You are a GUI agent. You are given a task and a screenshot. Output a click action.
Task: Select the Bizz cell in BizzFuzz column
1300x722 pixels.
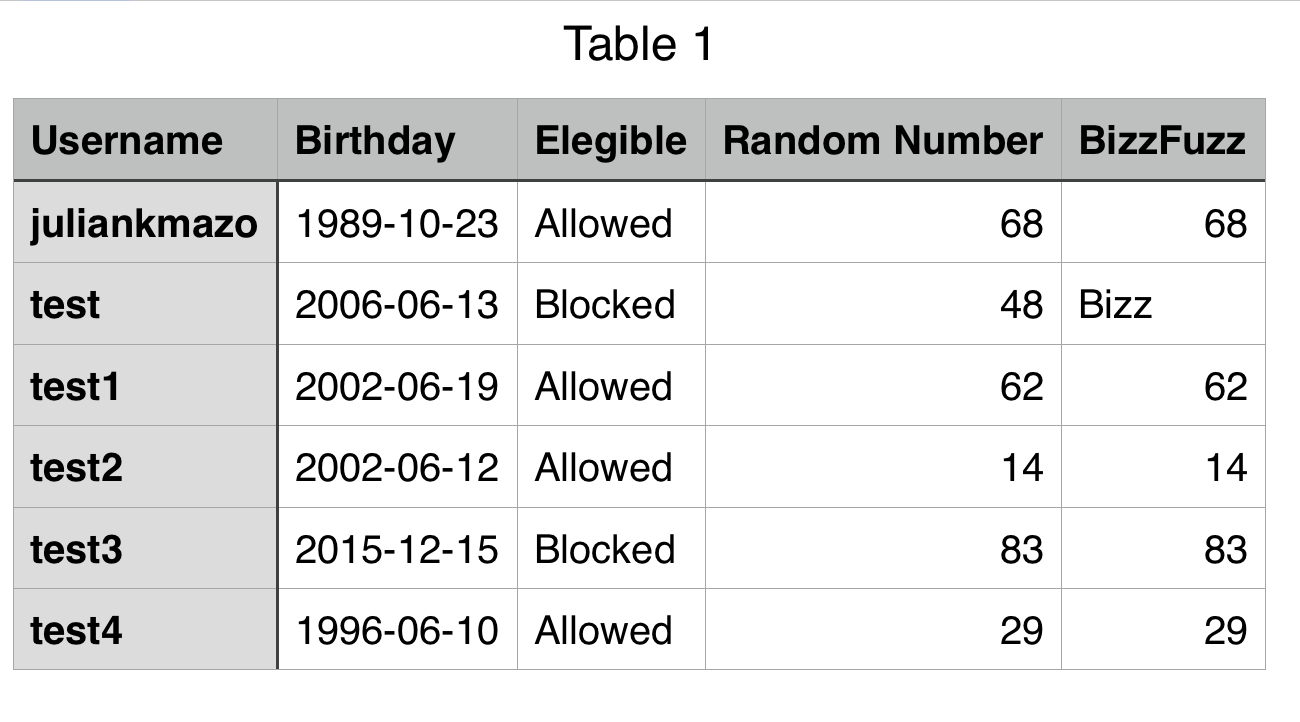1163,304
